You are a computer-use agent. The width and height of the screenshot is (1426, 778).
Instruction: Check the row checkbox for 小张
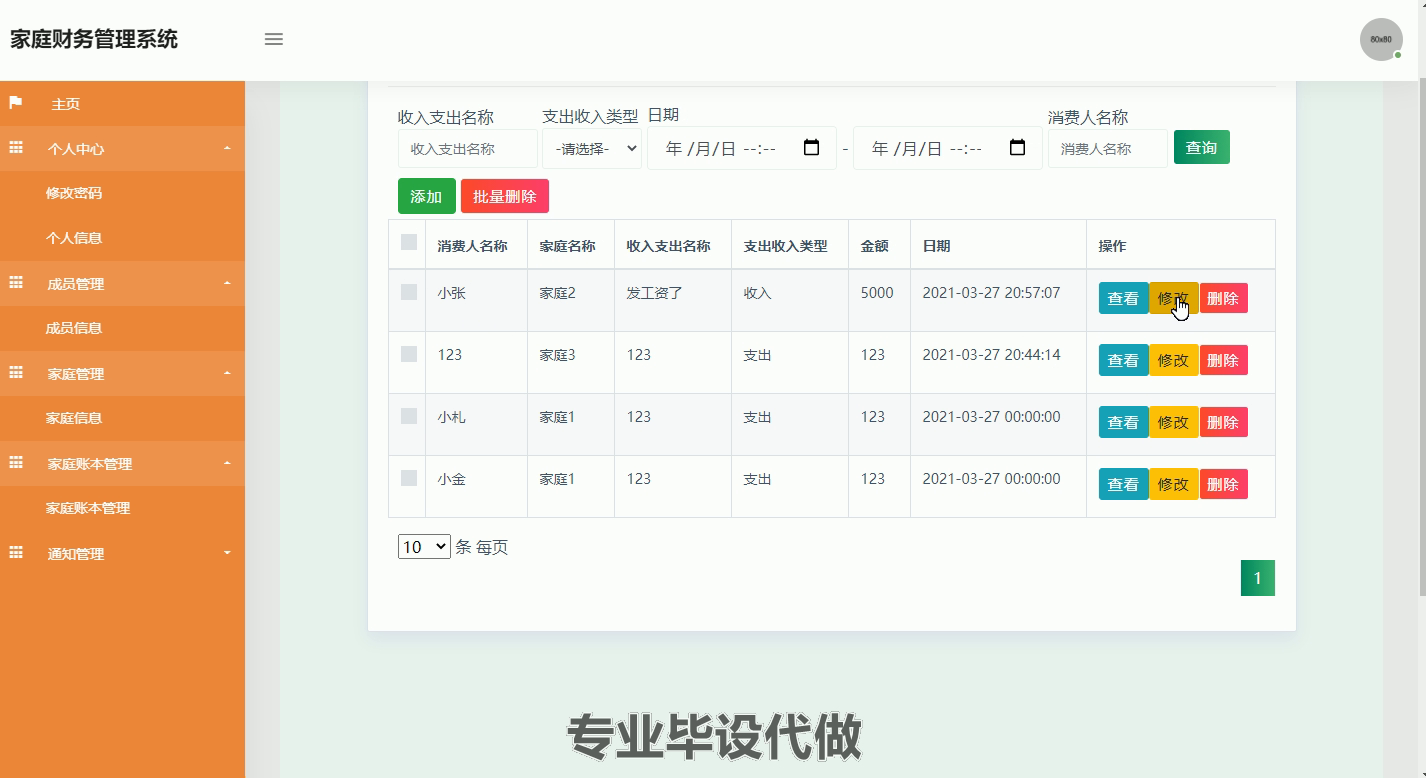409,292
